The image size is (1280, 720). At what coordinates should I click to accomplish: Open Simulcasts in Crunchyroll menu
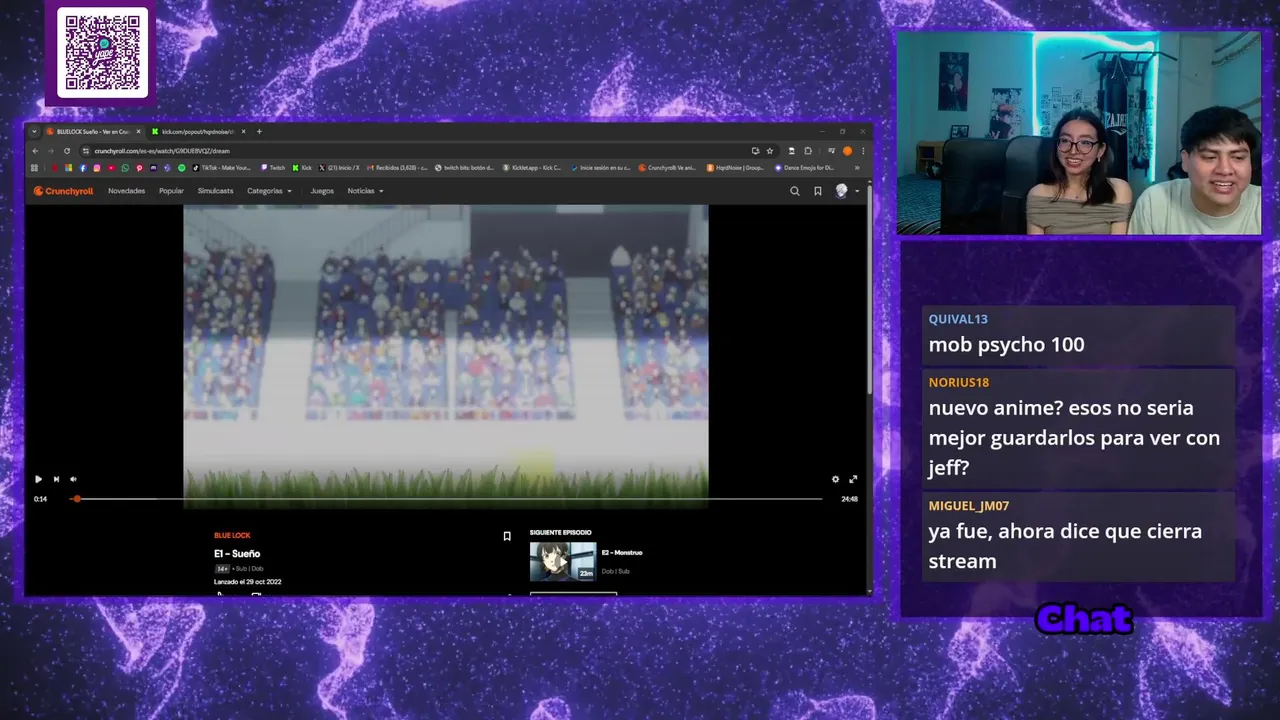pos(215,191)
